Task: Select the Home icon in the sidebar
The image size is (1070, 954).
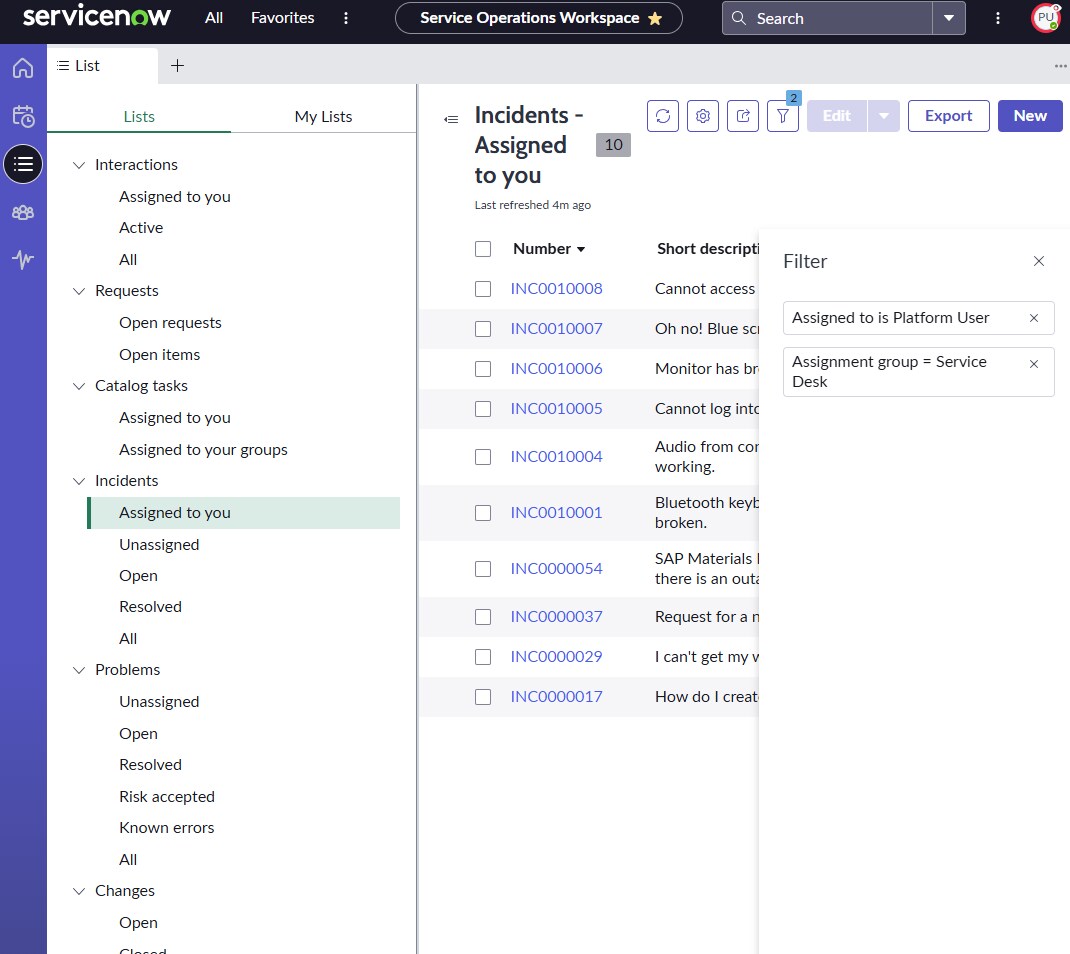Action: coord(23,69)
